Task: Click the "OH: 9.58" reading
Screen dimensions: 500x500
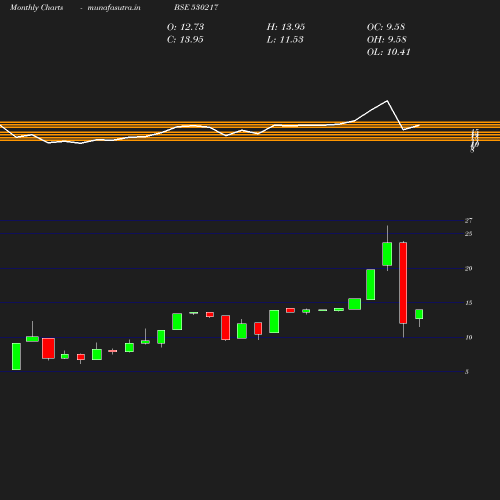Action: 387,39
